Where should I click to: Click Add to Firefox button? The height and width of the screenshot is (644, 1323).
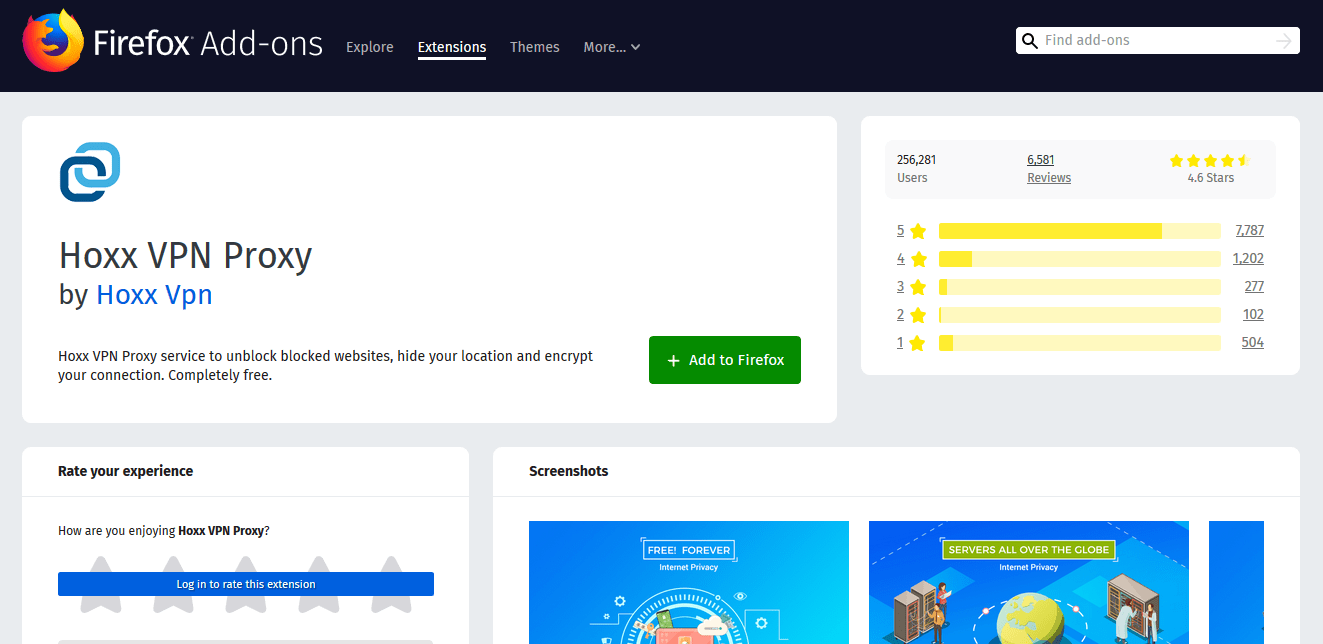click(725, 360)
